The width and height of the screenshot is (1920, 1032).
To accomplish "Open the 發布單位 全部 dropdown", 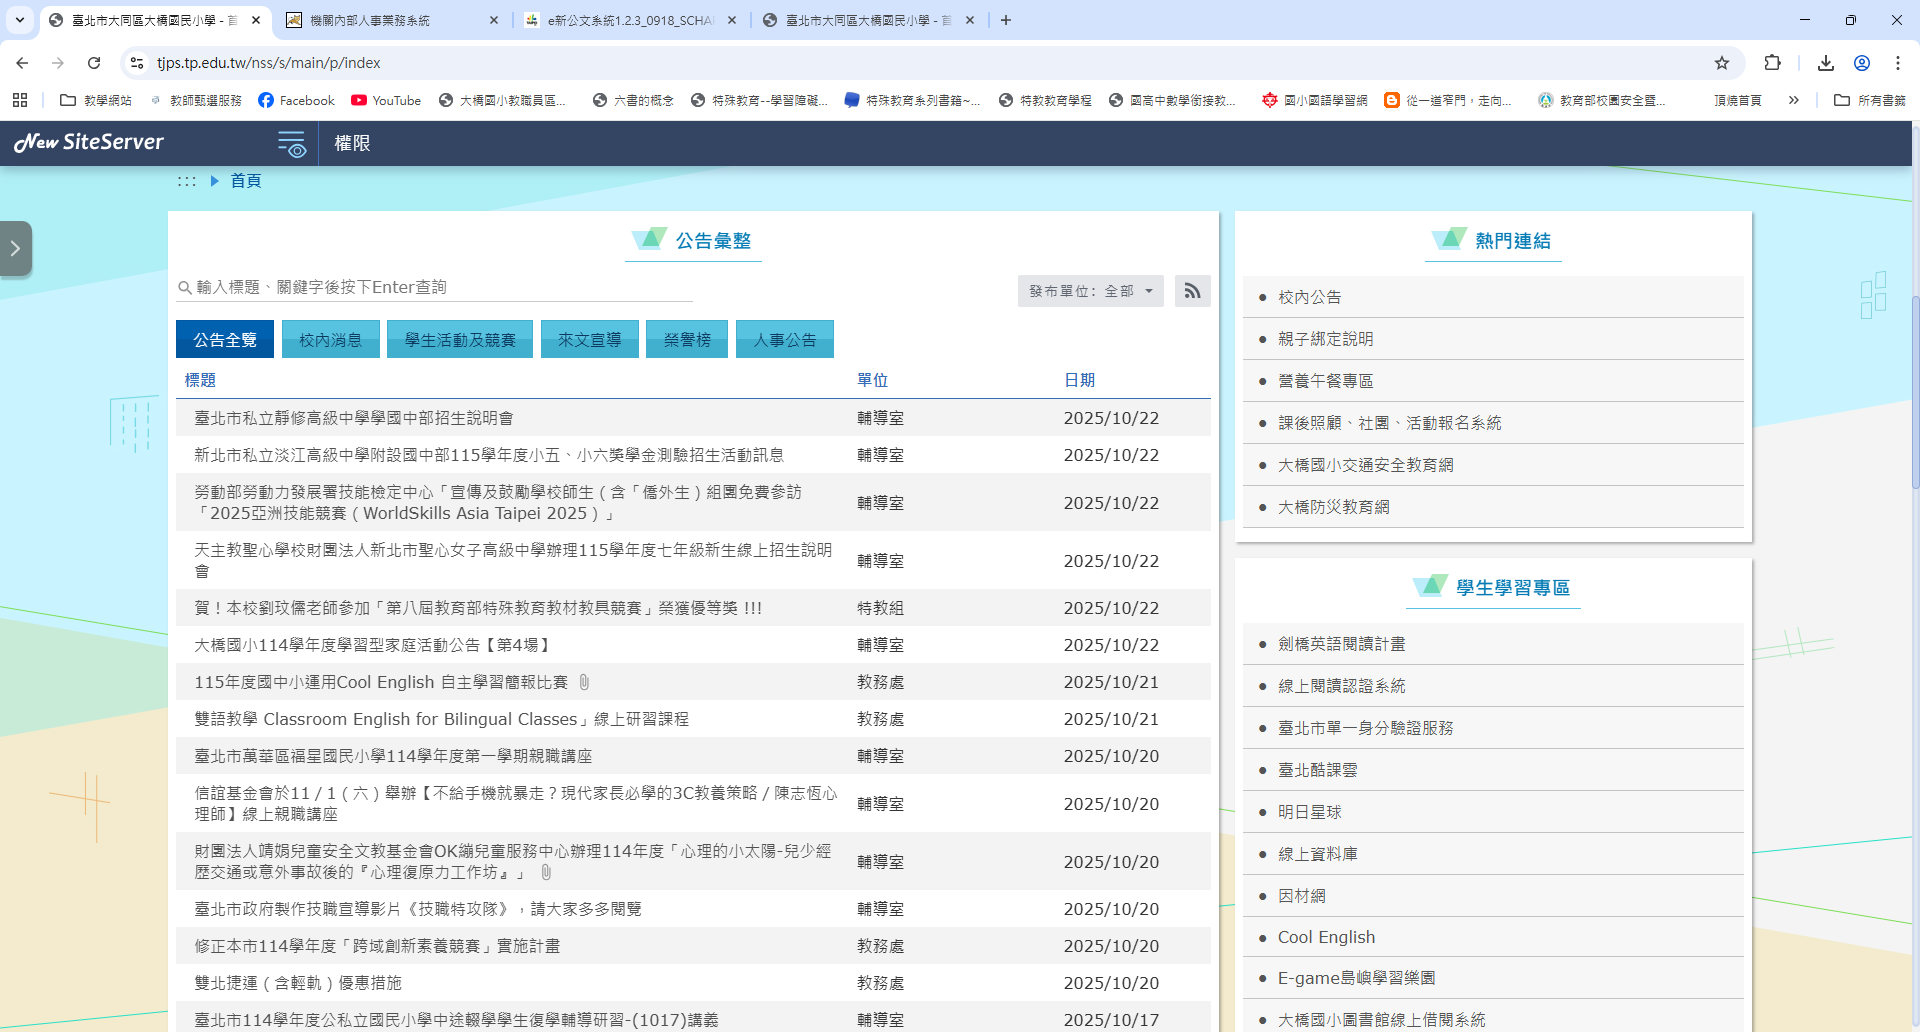I will point(1090,291).
